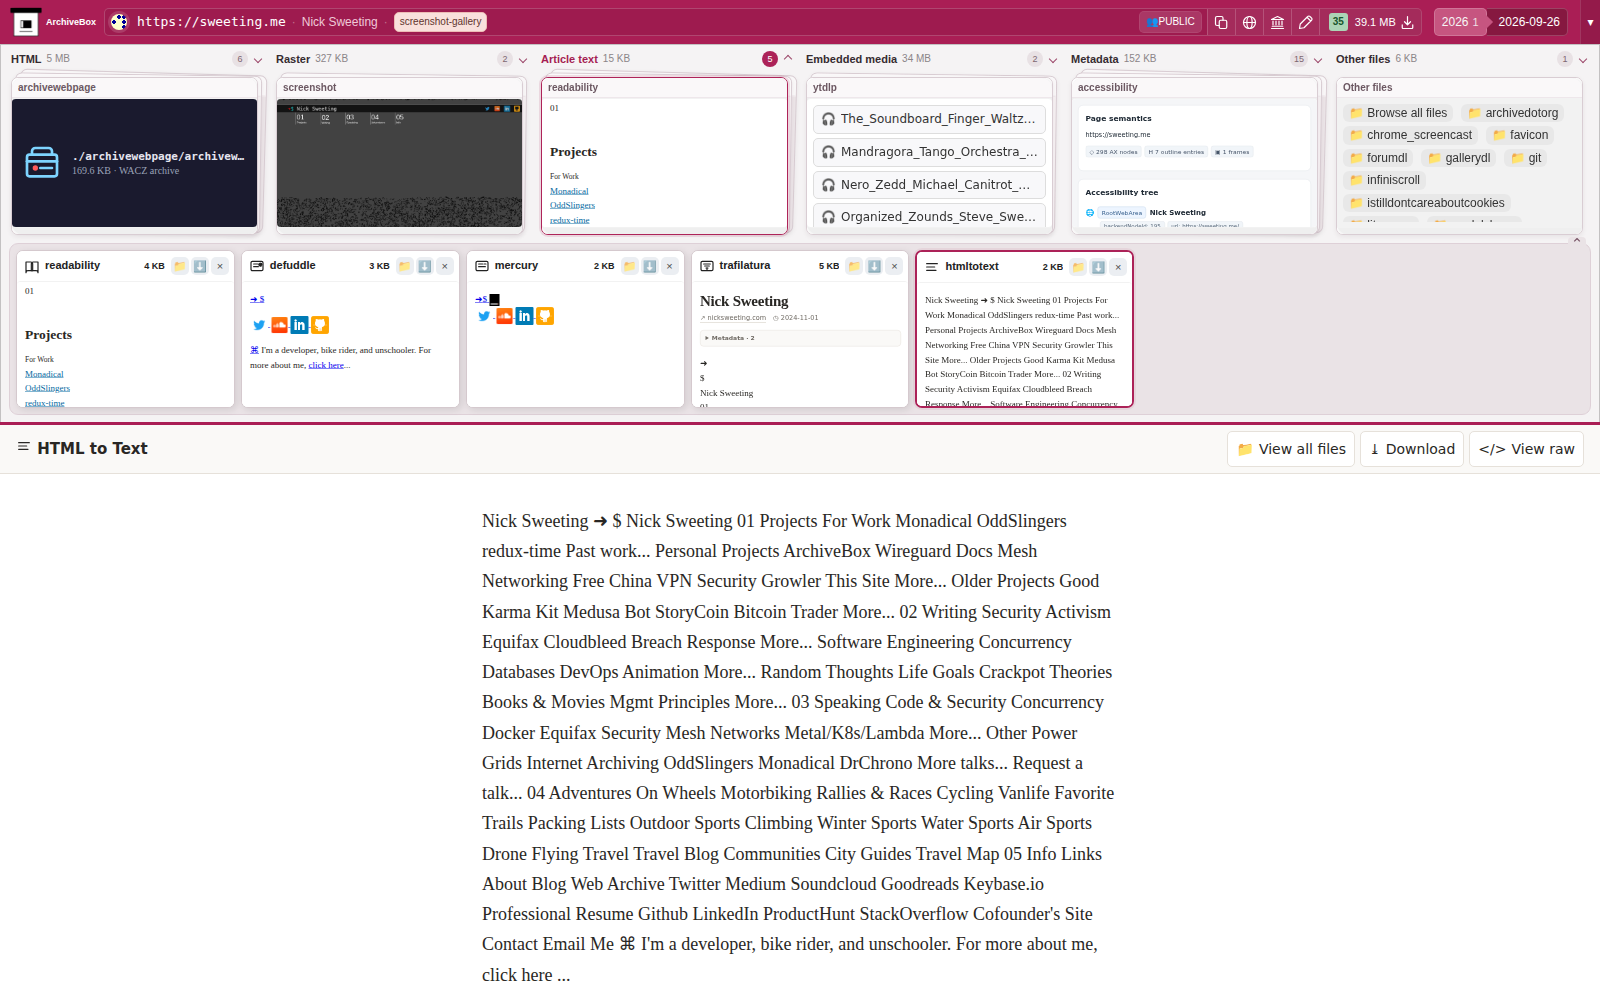Open the screenshot preview thumbnail
The width and height of the screenshot is (1600, 1000).
coord(399,163)
